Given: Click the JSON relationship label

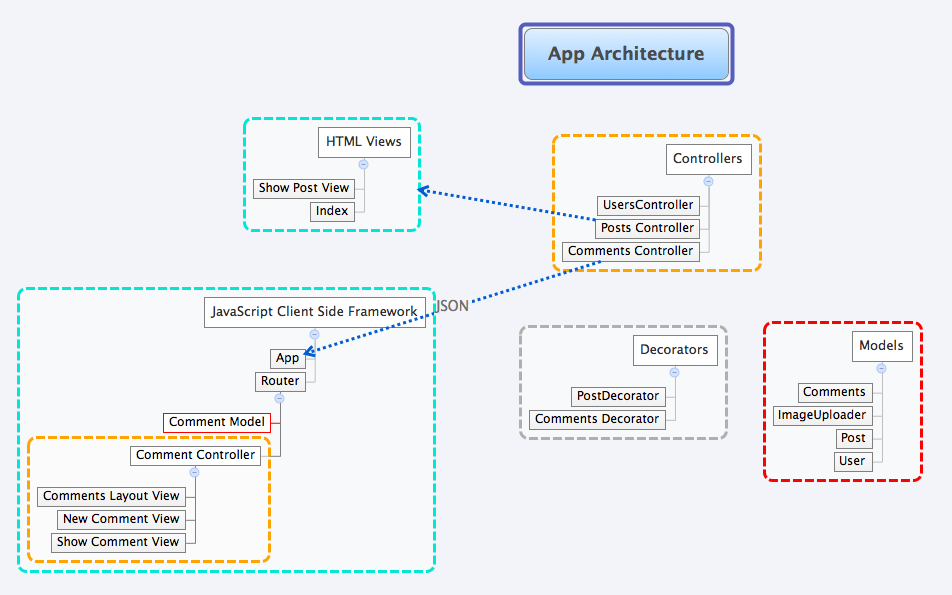Looking at the screenshot, I should (x=453, y=306).
